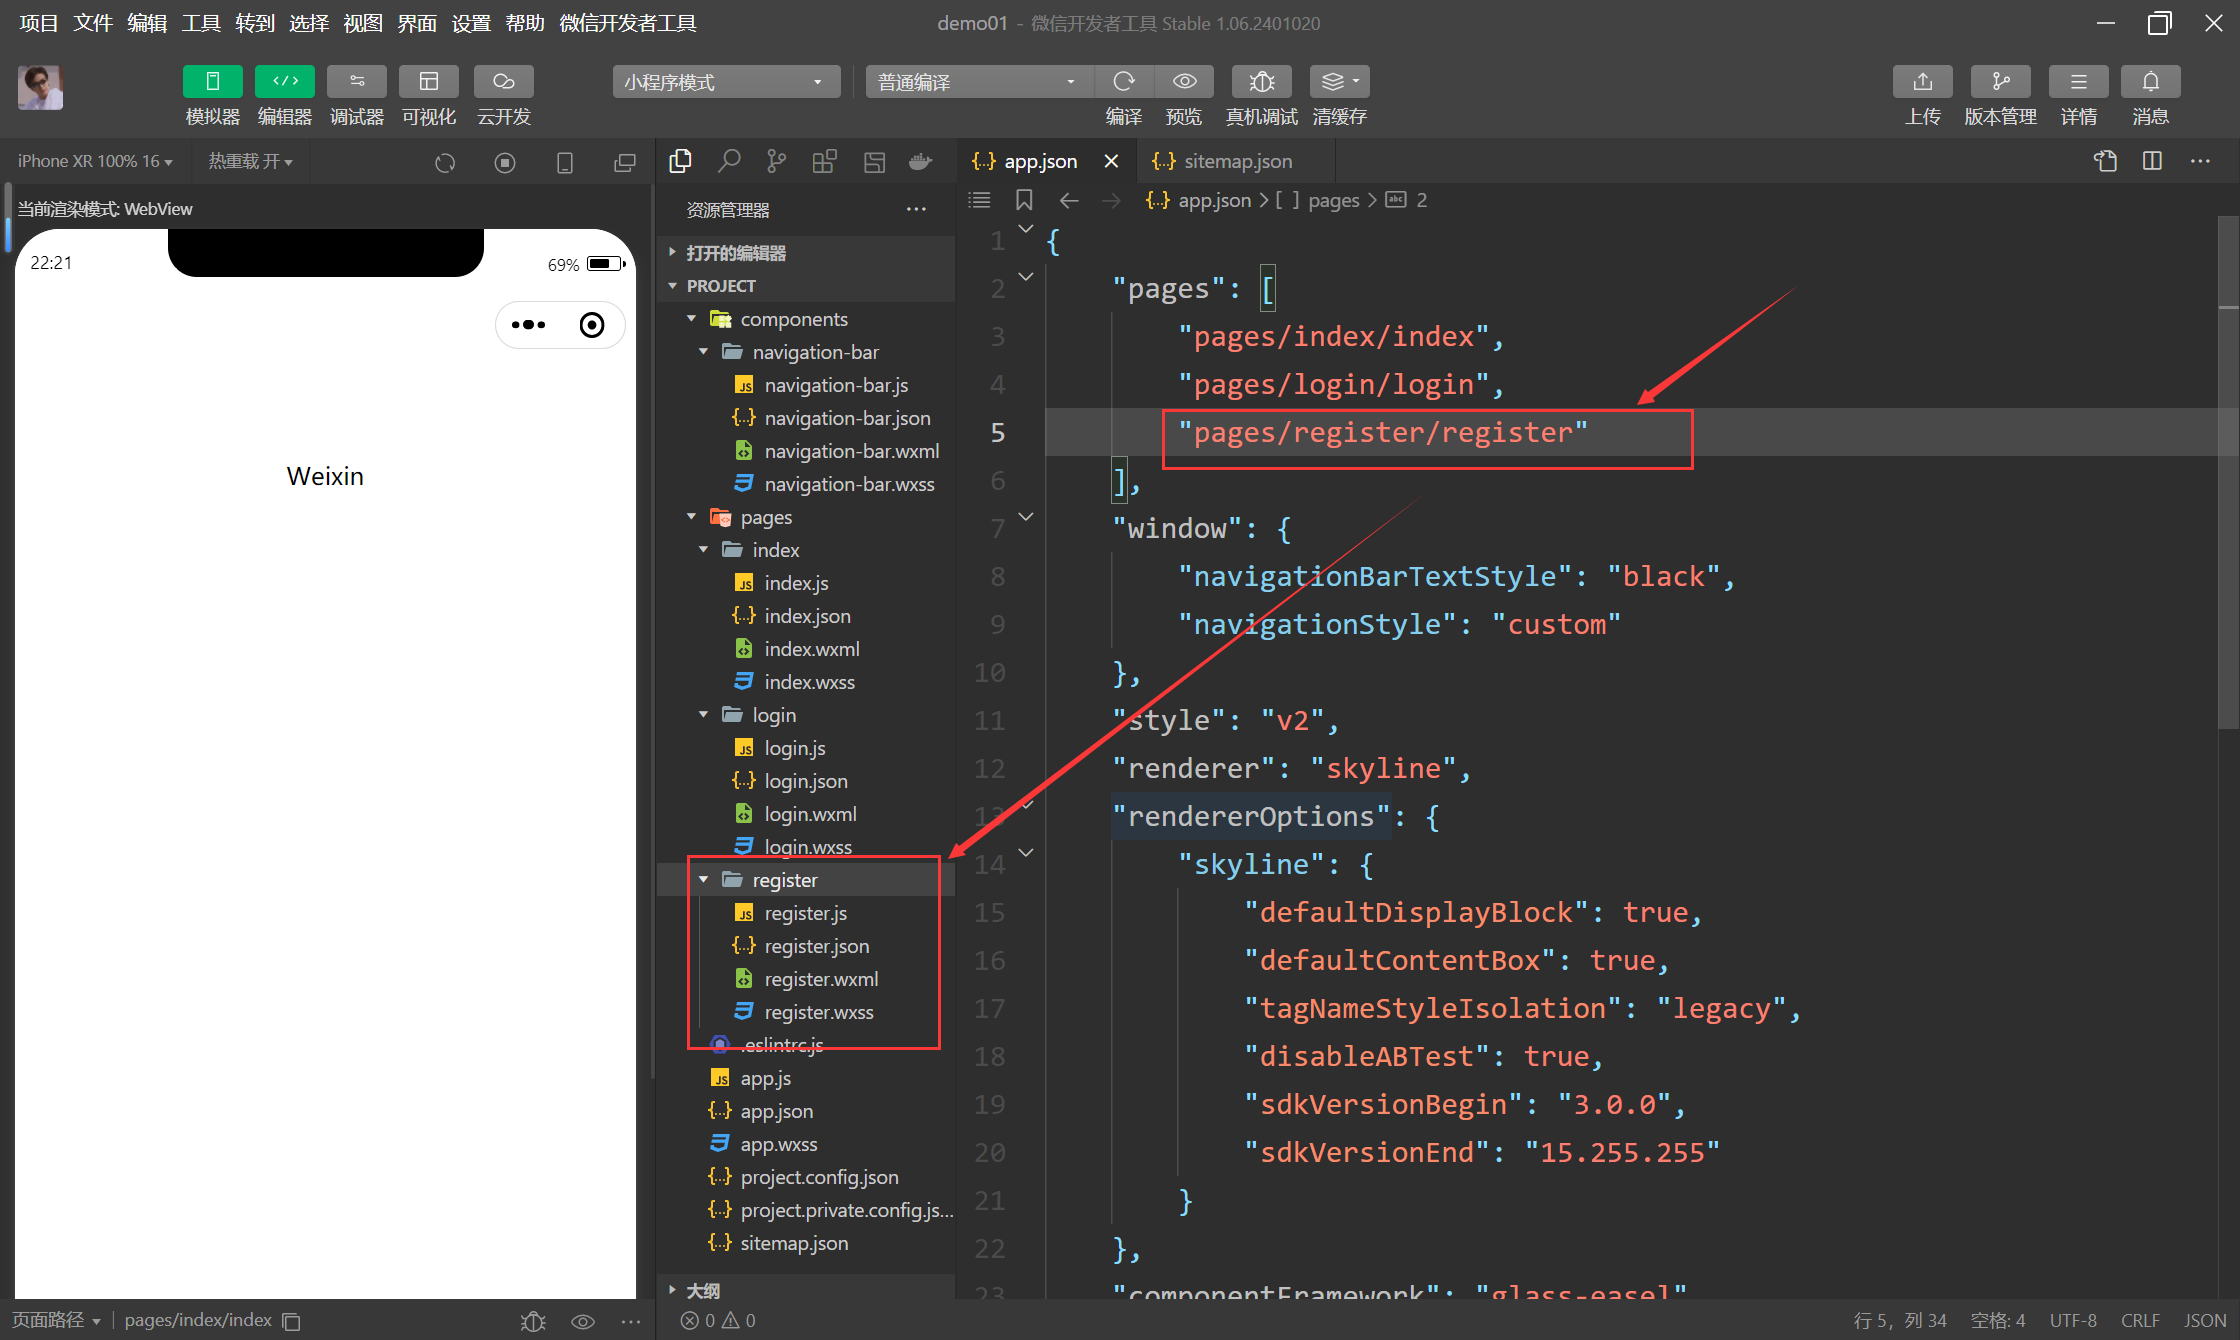Screen dimensions: 2240x1340
Task: Open the 设置 menu
Action: tap(470, 23)
